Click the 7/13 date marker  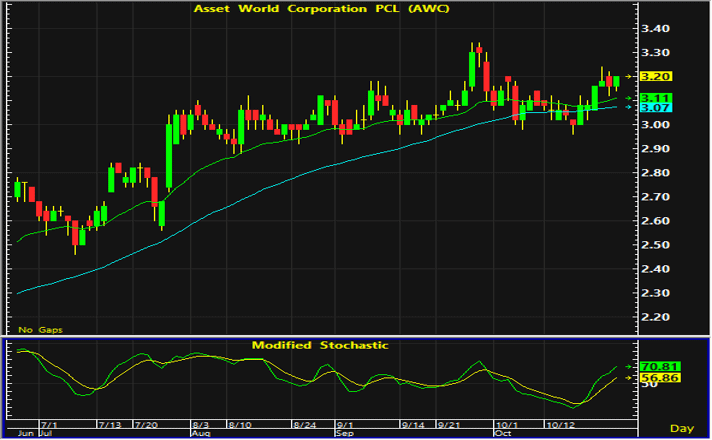[110, 425]
